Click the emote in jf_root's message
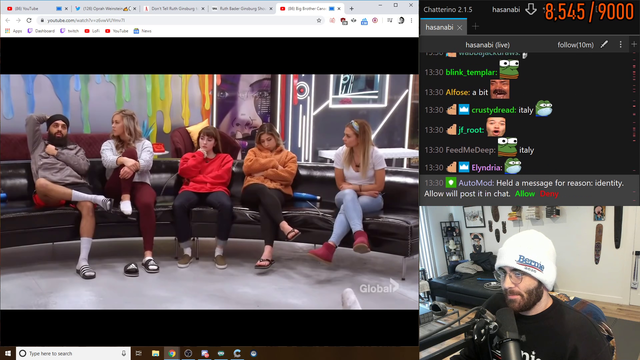This screenshot has height=360, width=640. tap(496, 127)
